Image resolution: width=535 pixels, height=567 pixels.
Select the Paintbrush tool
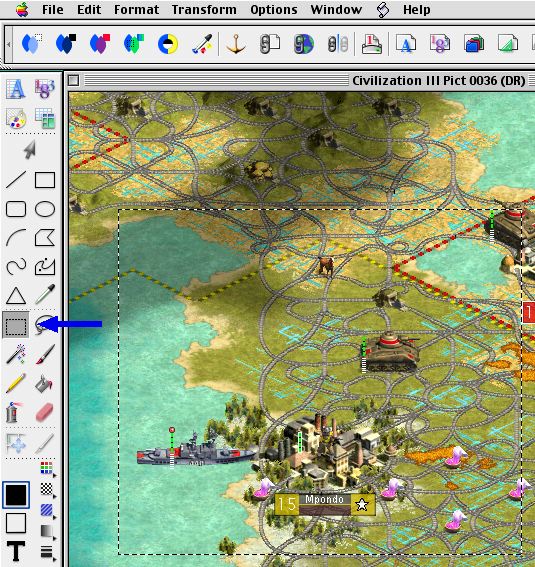coord(45,354)
